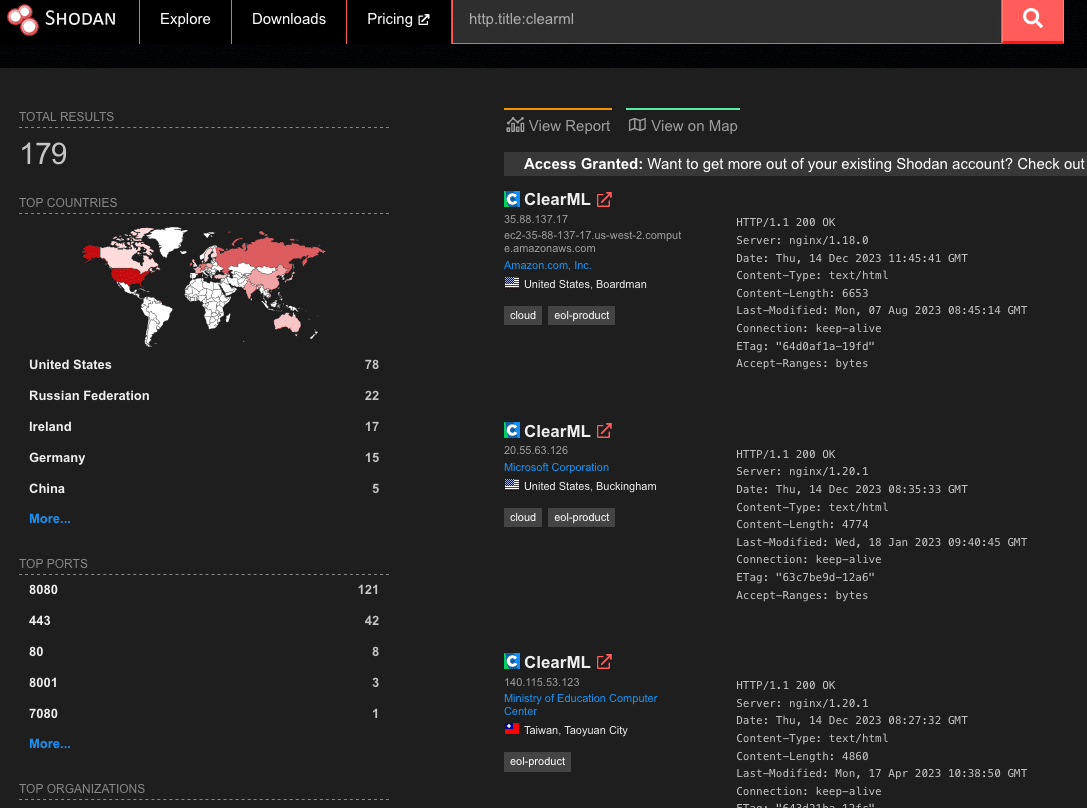
Task: Open Amazon.com, Inc. organization link
Action: click(548, 265)
